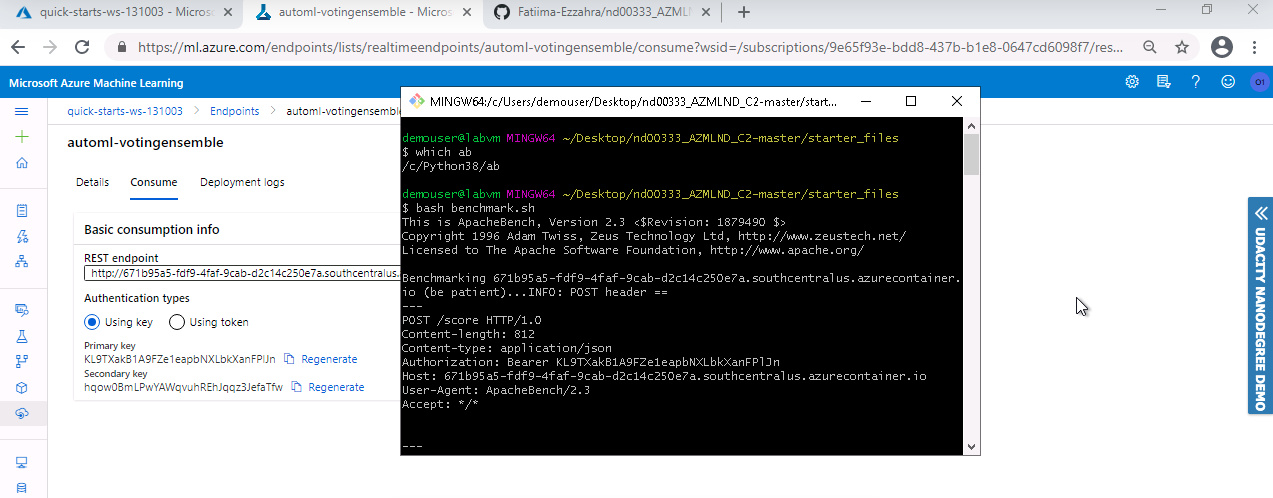This screenshot has height=498, width=1273.
Task: Regenerate the primary key
Action: coord(329,359)
